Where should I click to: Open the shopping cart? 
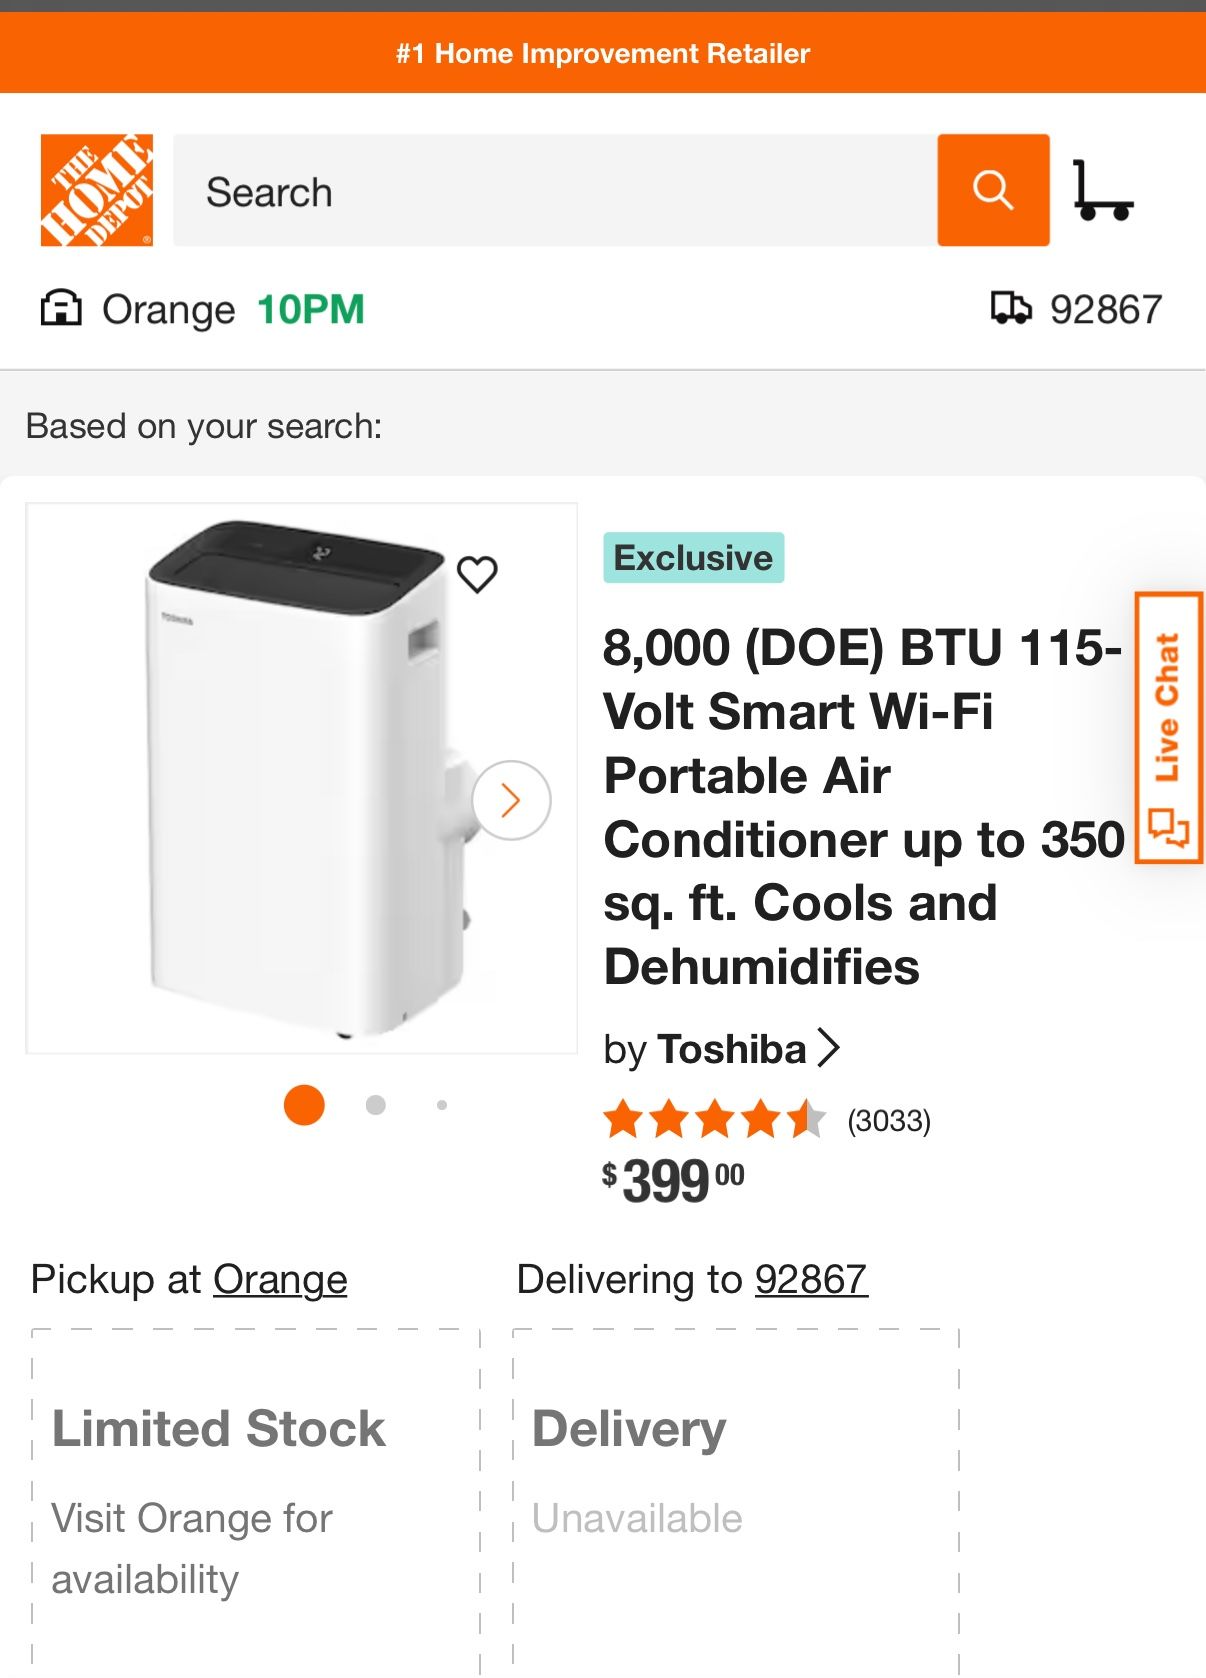(1102, 190)
